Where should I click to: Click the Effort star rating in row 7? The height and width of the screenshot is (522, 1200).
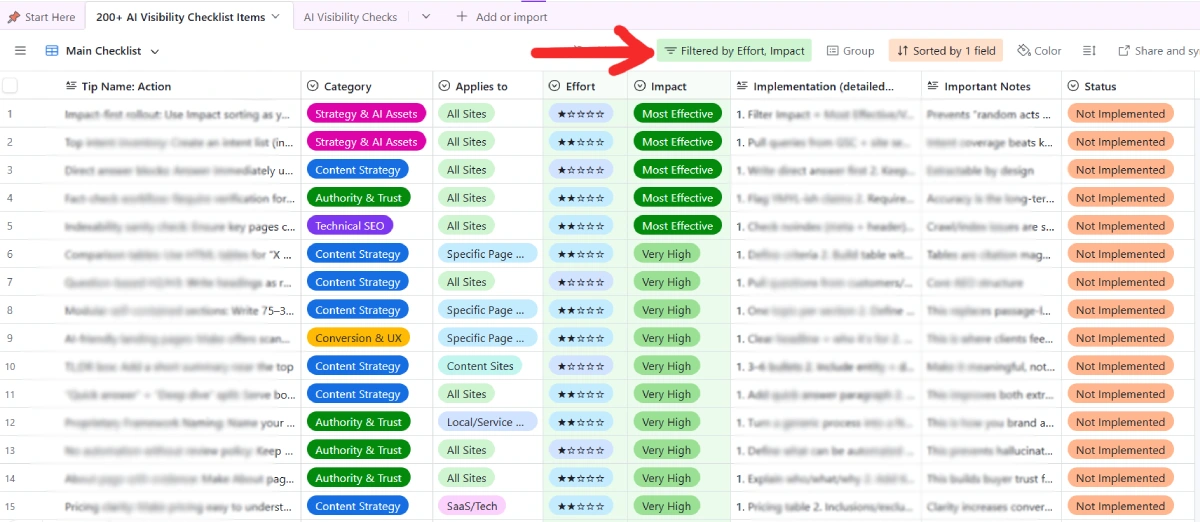click(581, 282)
